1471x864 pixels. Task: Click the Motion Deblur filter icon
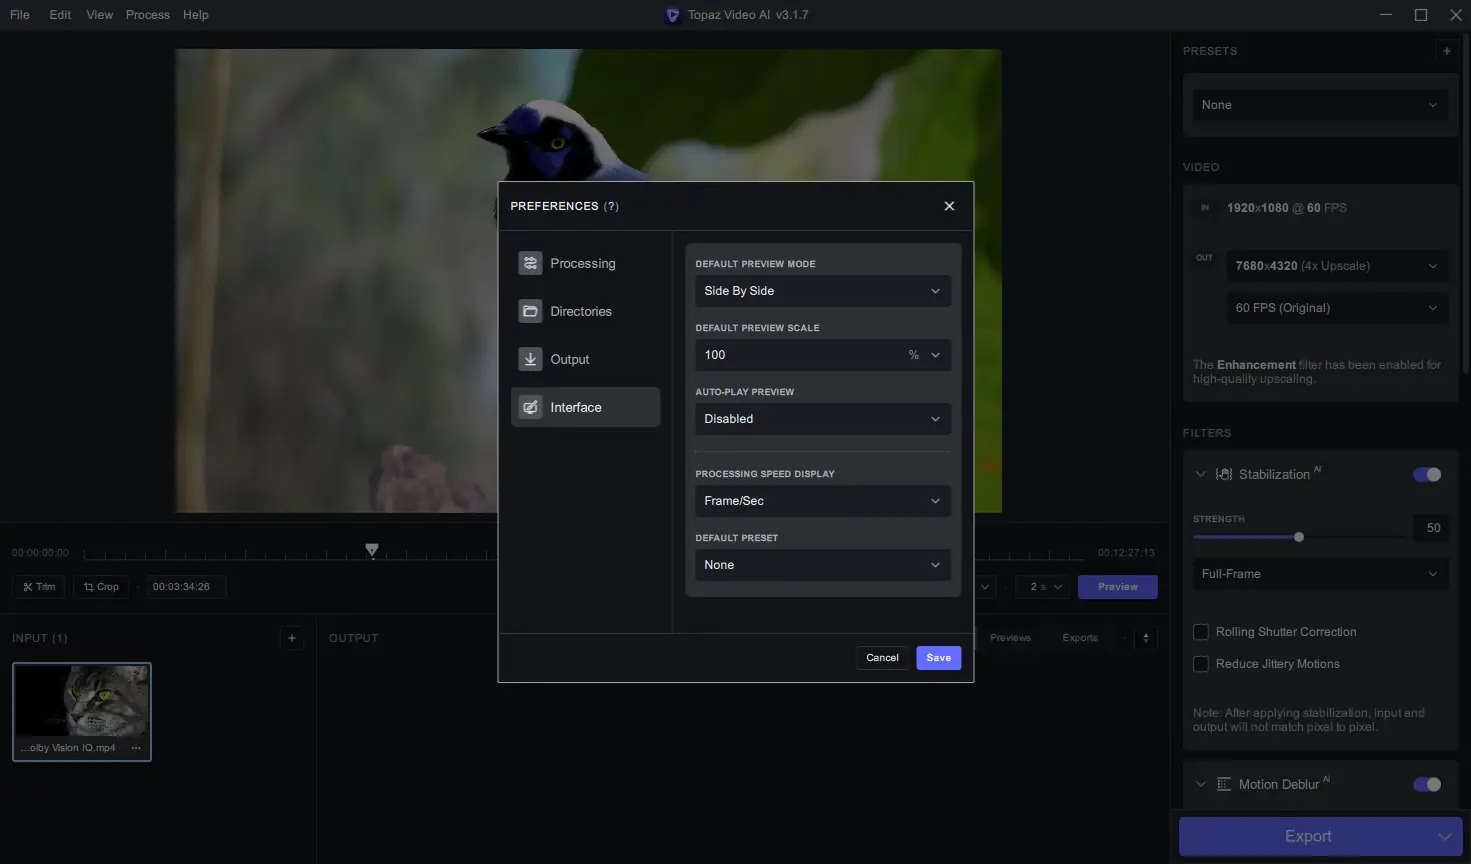click(x=1223, y=784)
